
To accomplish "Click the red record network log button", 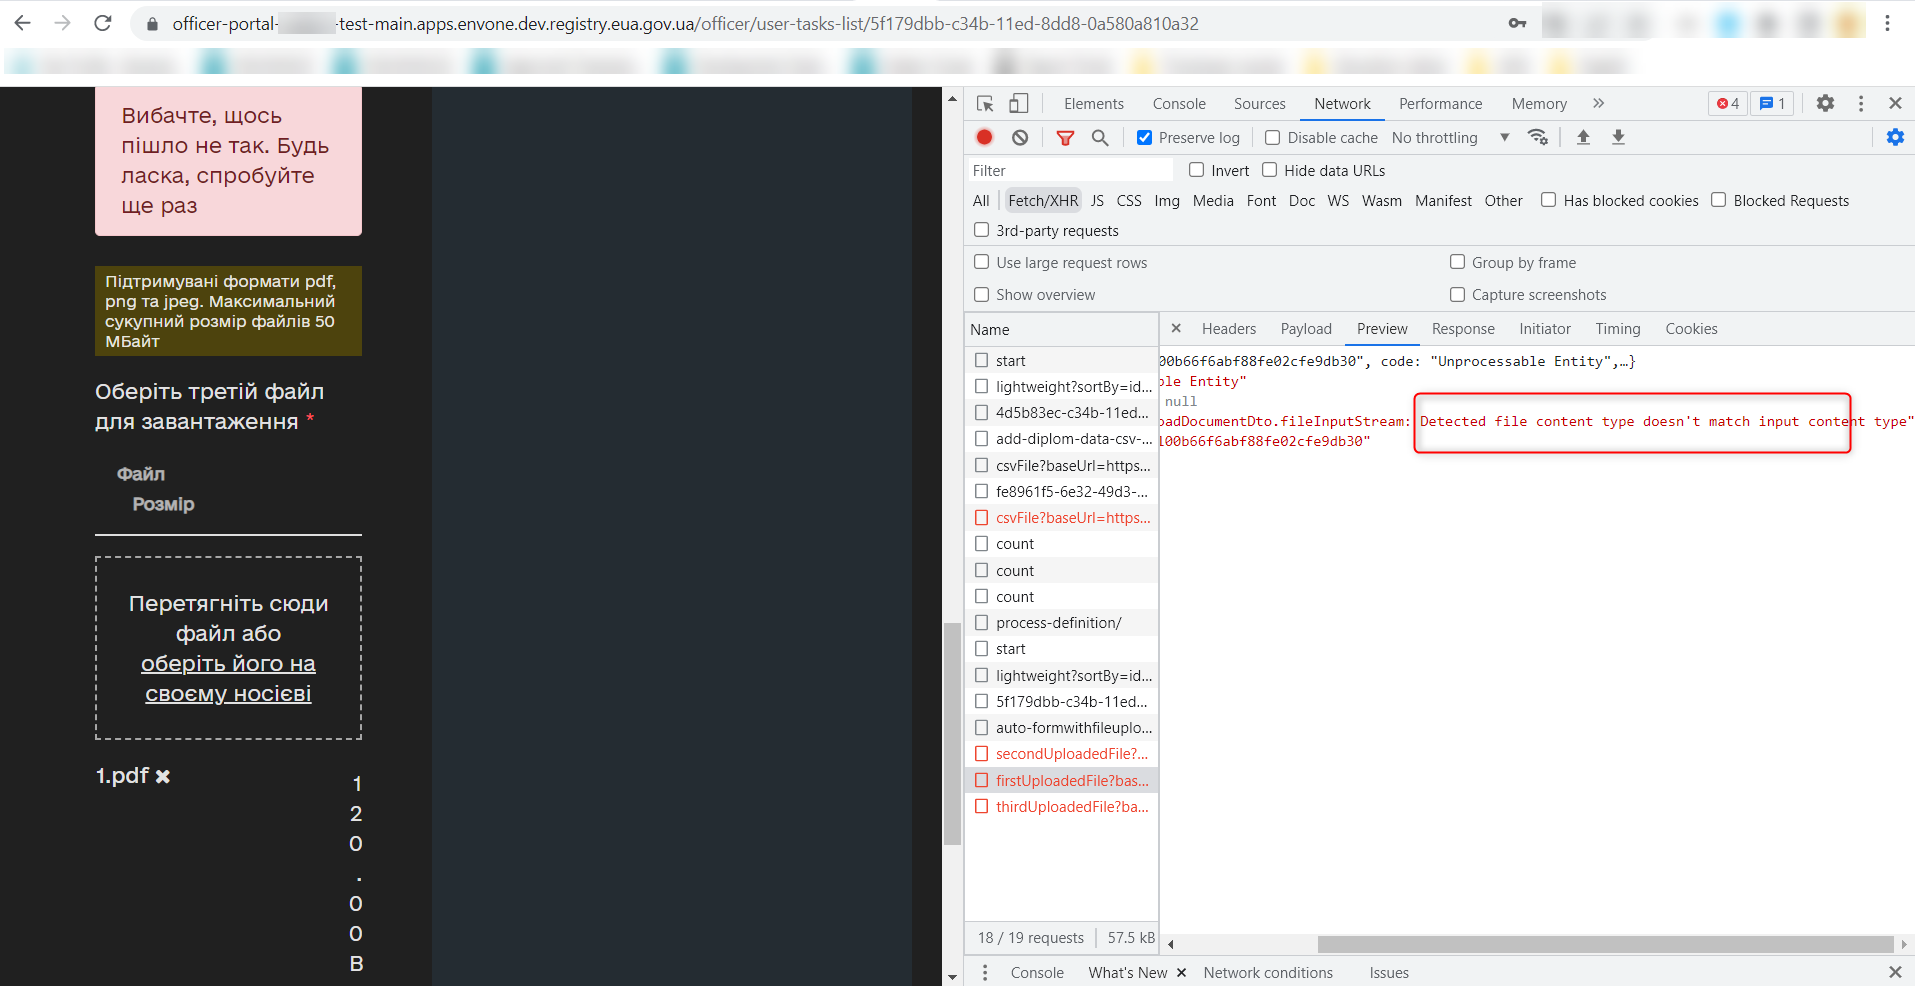I will [984, 137].
